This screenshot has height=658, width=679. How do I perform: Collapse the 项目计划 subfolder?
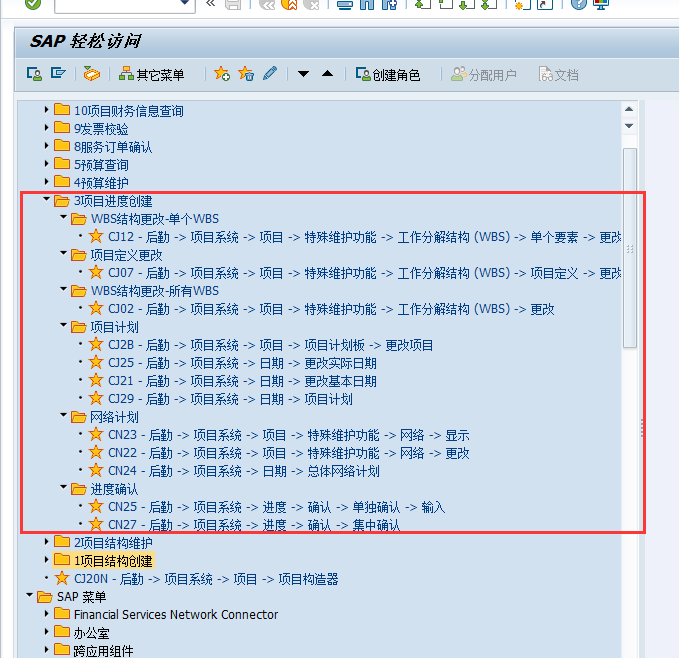[x=63, y=325]
